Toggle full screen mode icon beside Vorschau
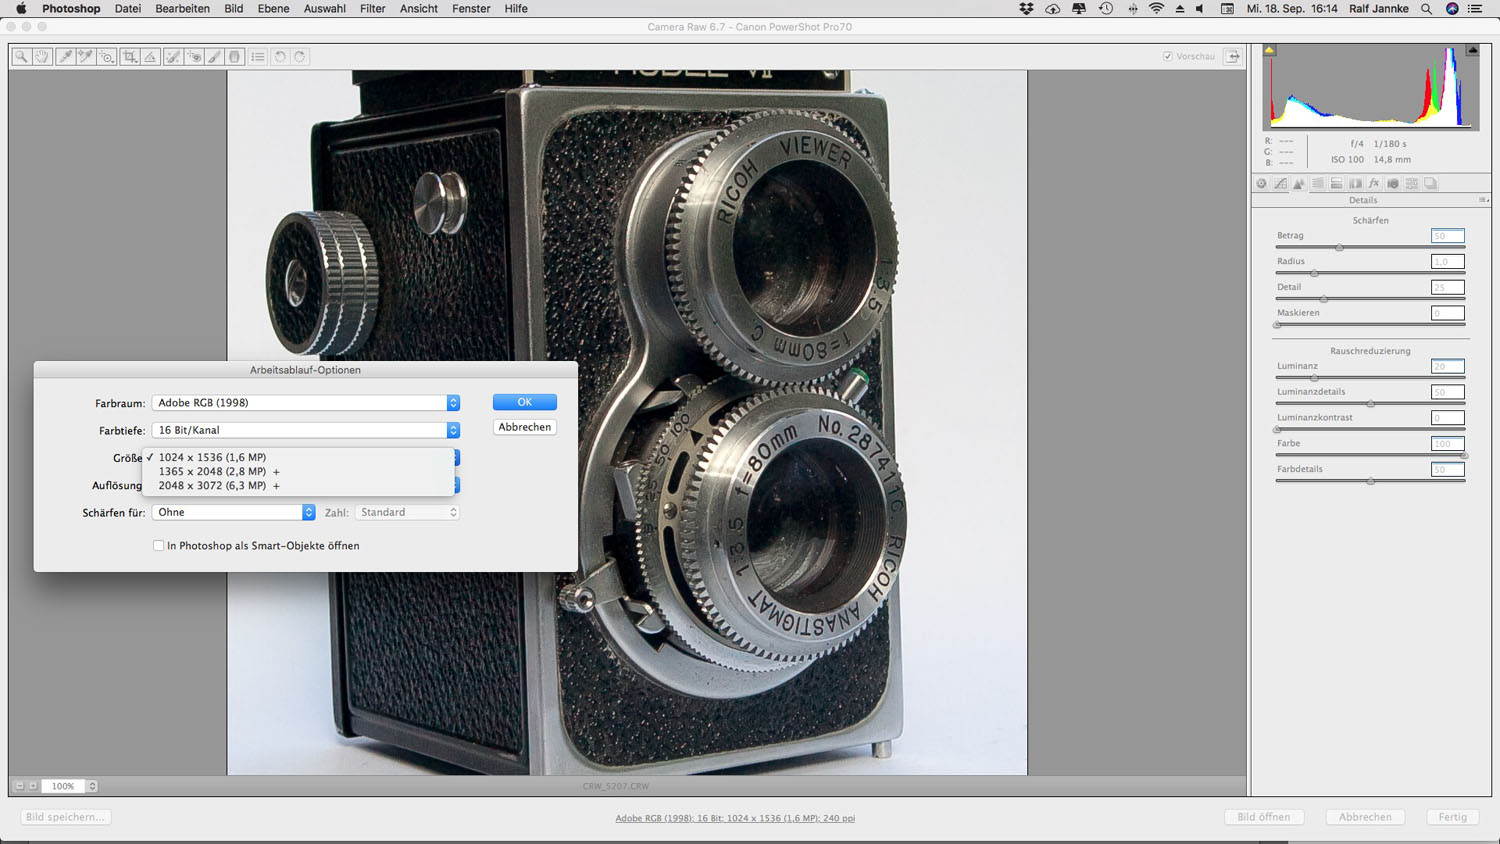 pyautogui.click(x=1233, y=57)
